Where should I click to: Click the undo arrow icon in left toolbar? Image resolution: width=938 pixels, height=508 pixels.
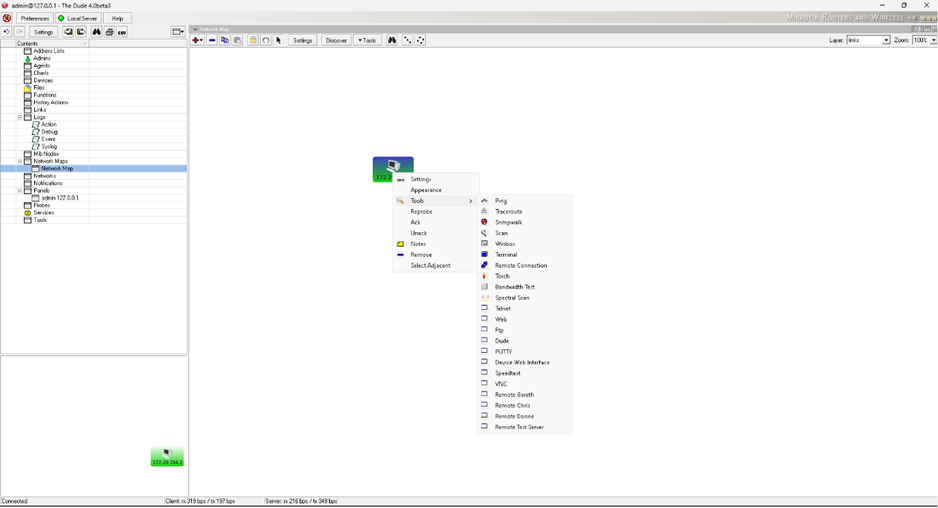click(7, 32)
